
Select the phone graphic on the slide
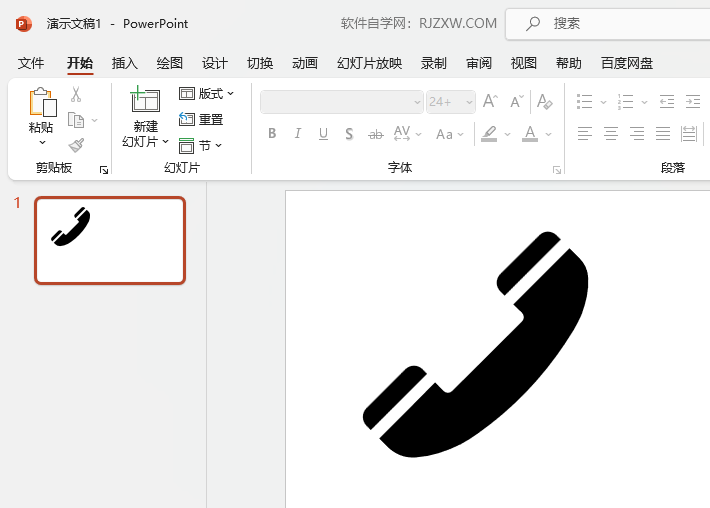pos(475,345)
